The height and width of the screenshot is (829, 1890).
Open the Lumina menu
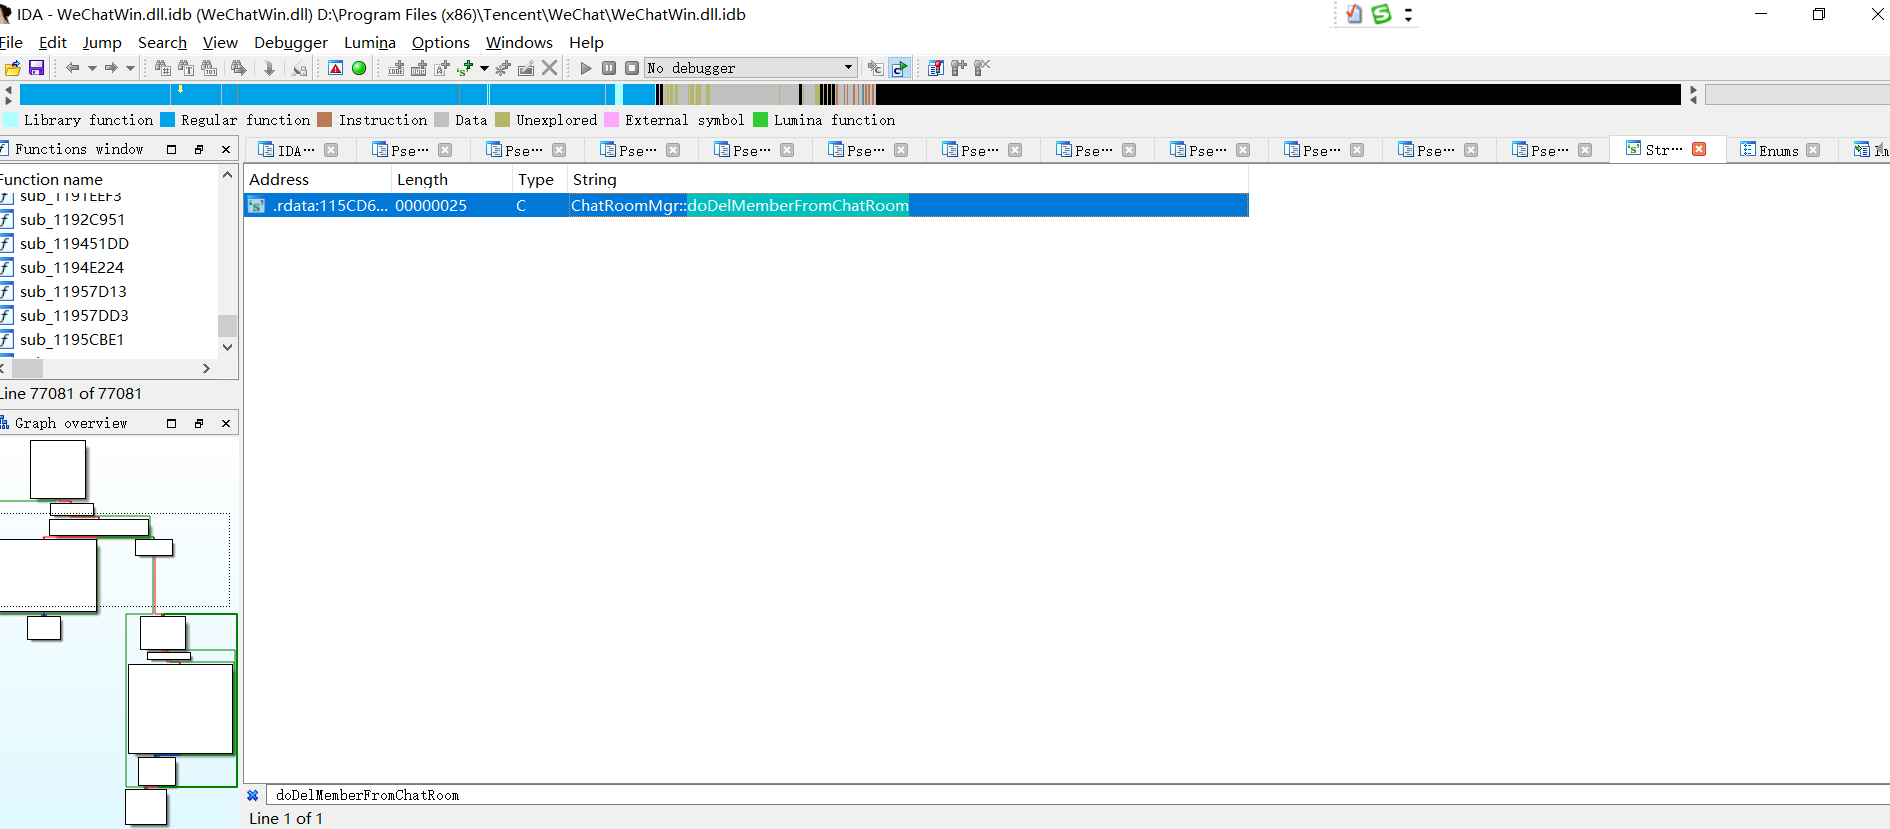pos(370,42)
